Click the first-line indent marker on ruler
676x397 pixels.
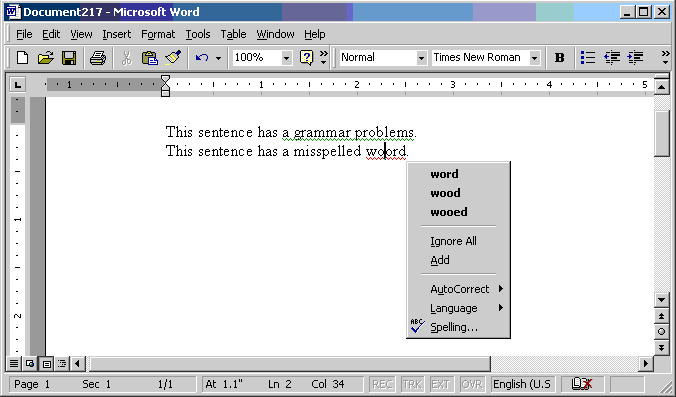(x=165, y=79)
